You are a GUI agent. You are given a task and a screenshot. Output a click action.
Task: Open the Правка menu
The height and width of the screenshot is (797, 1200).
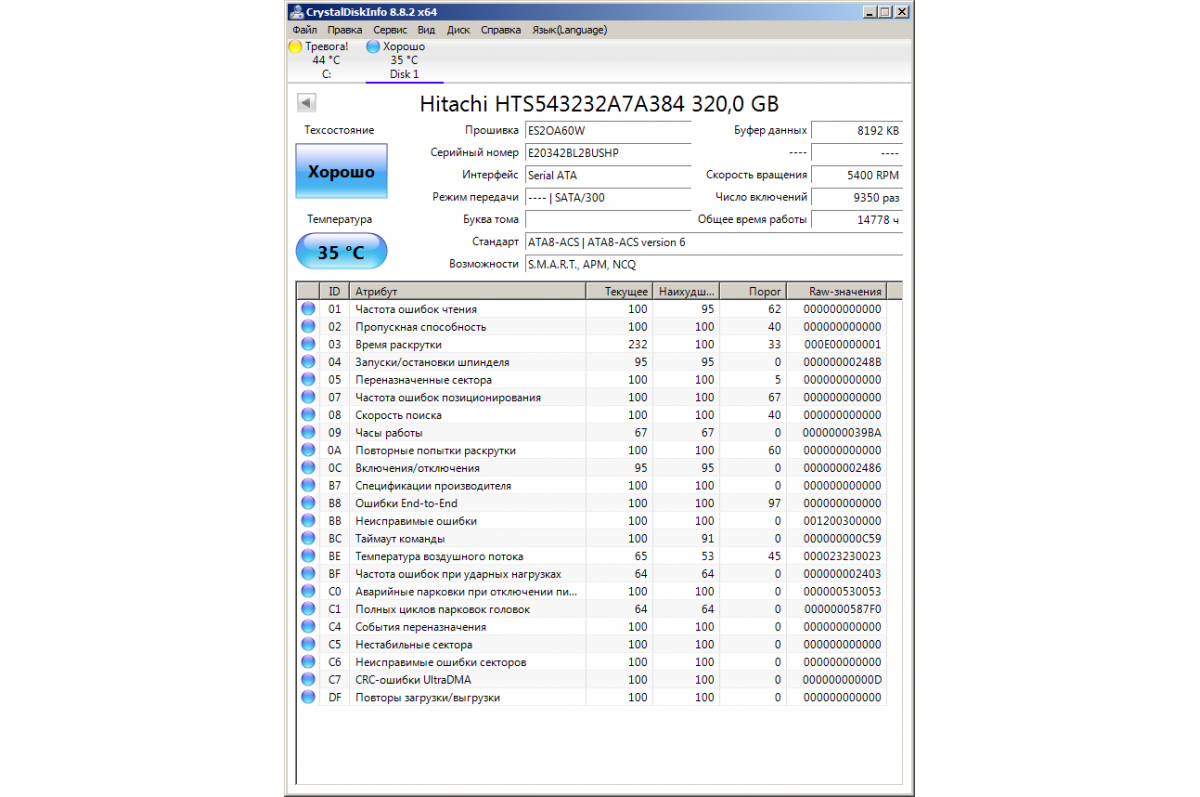point(345,30)
